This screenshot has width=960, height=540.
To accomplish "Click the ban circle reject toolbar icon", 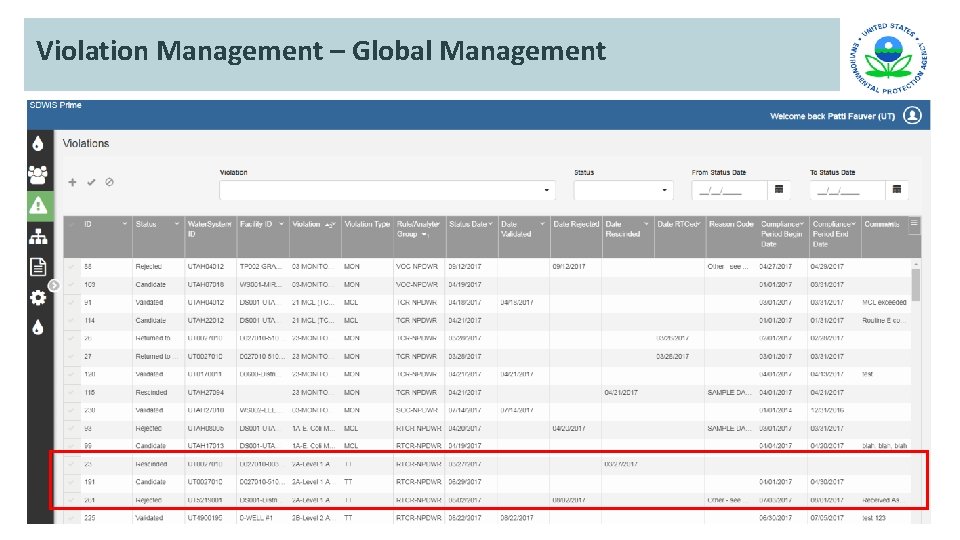I will pos(109,182).
